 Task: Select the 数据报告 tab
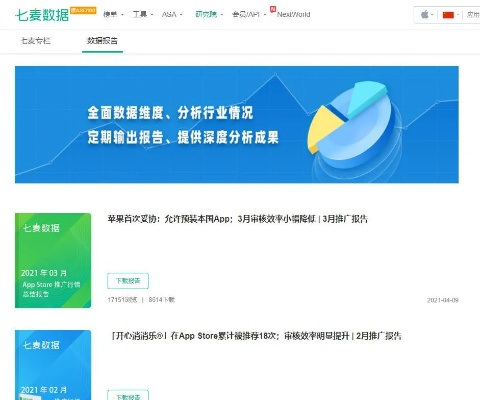point(102,41)
